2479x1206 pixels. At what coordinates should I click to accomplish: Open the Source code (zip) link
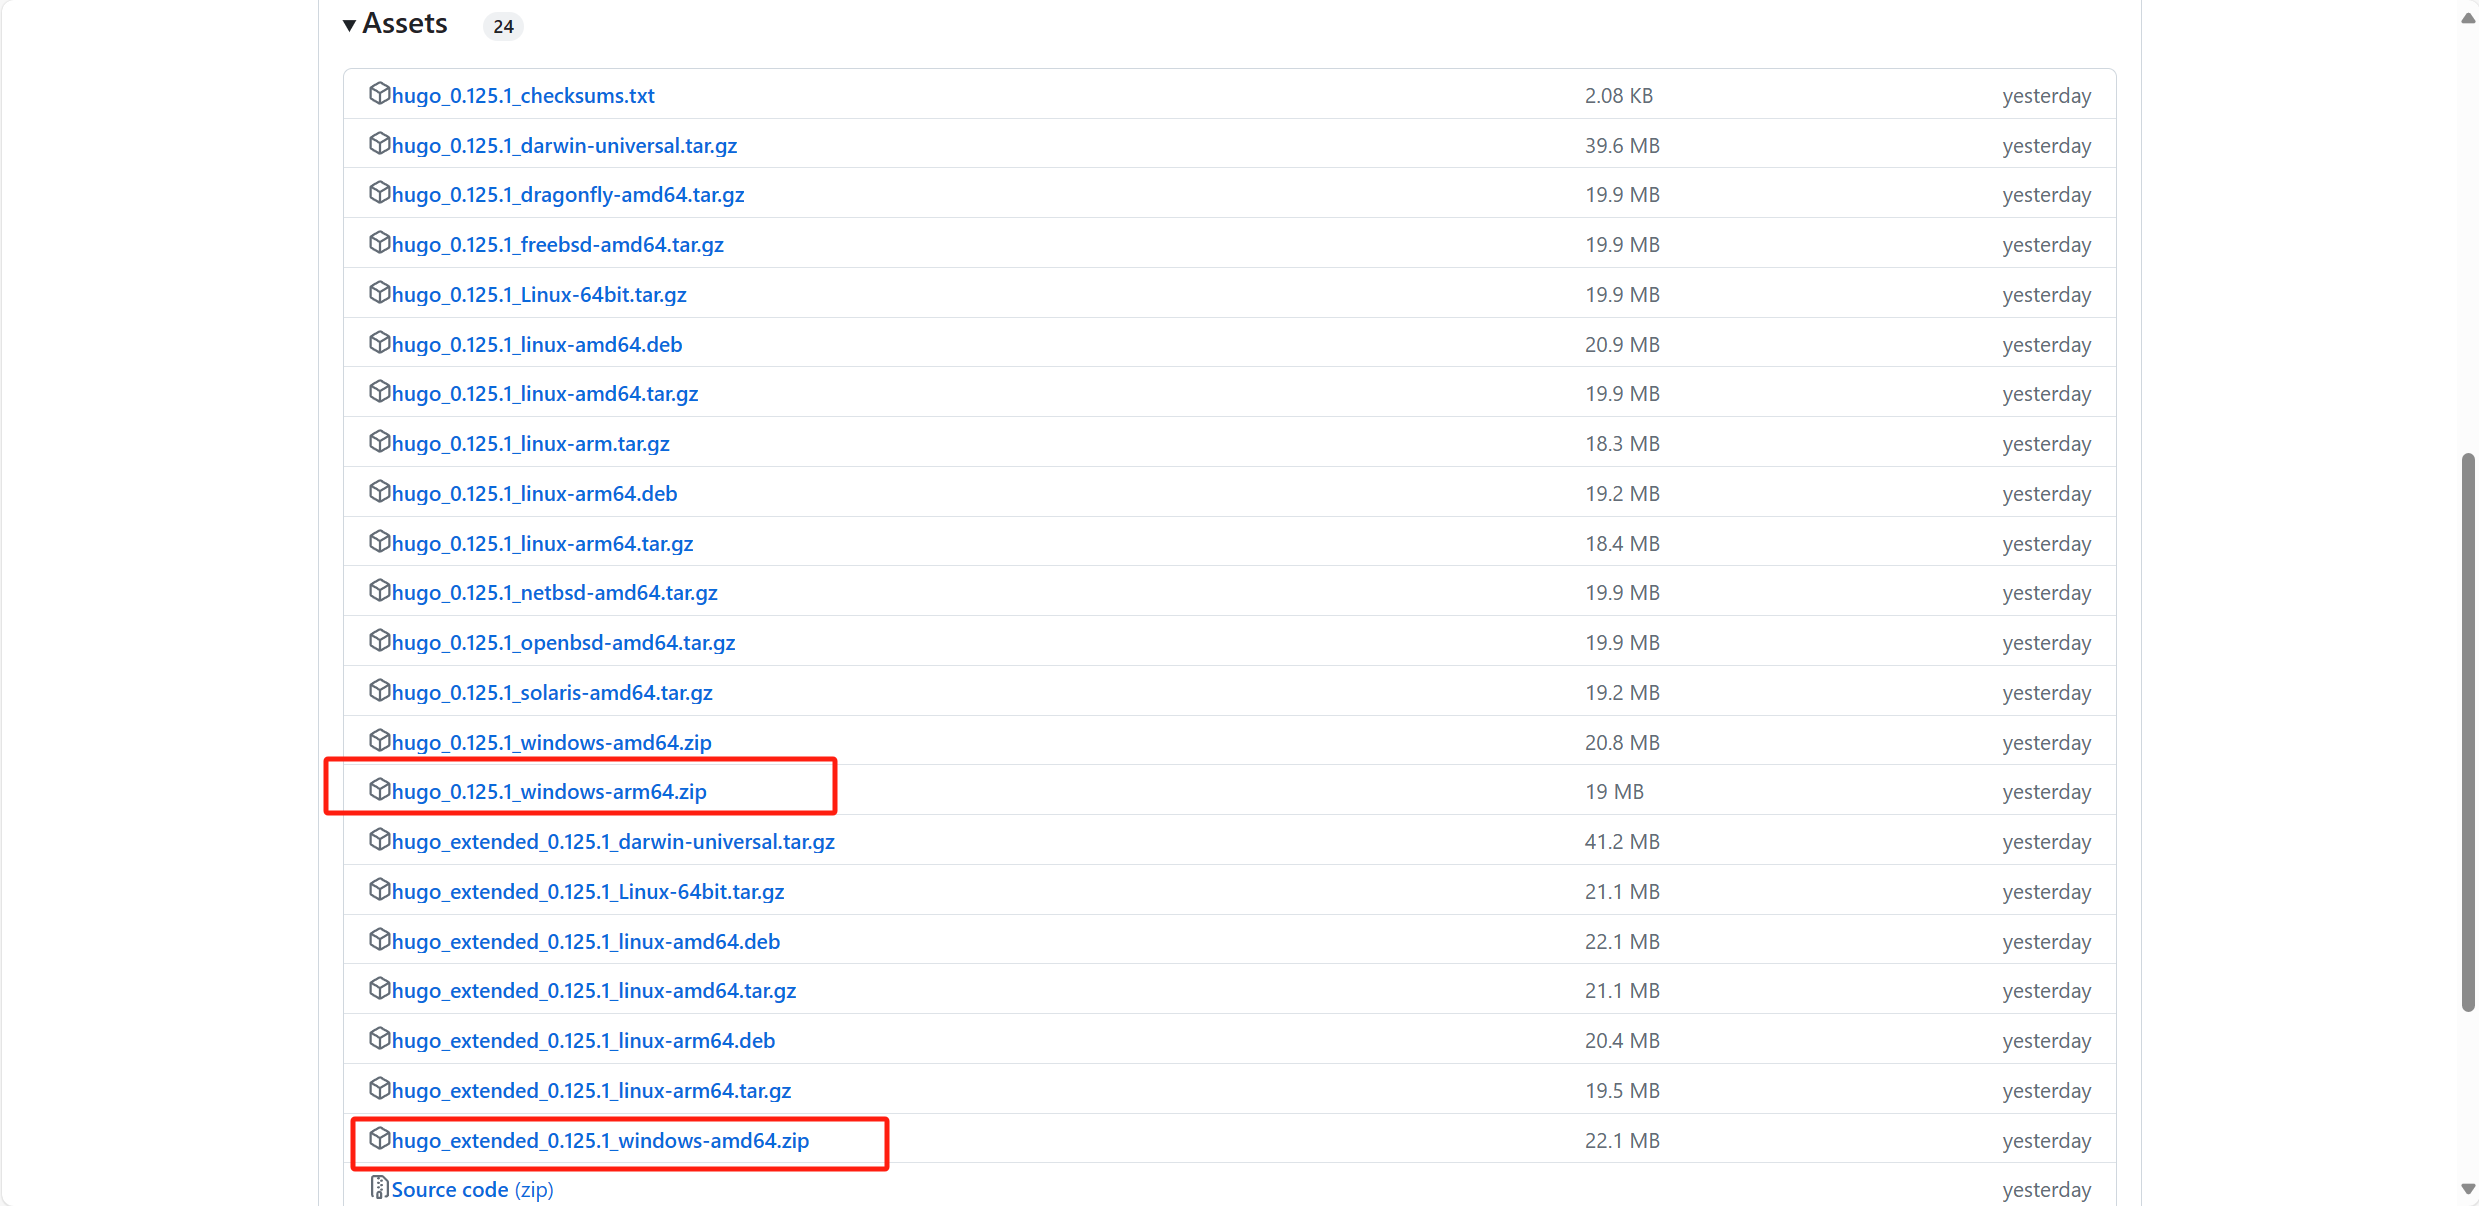[472, 1190]
